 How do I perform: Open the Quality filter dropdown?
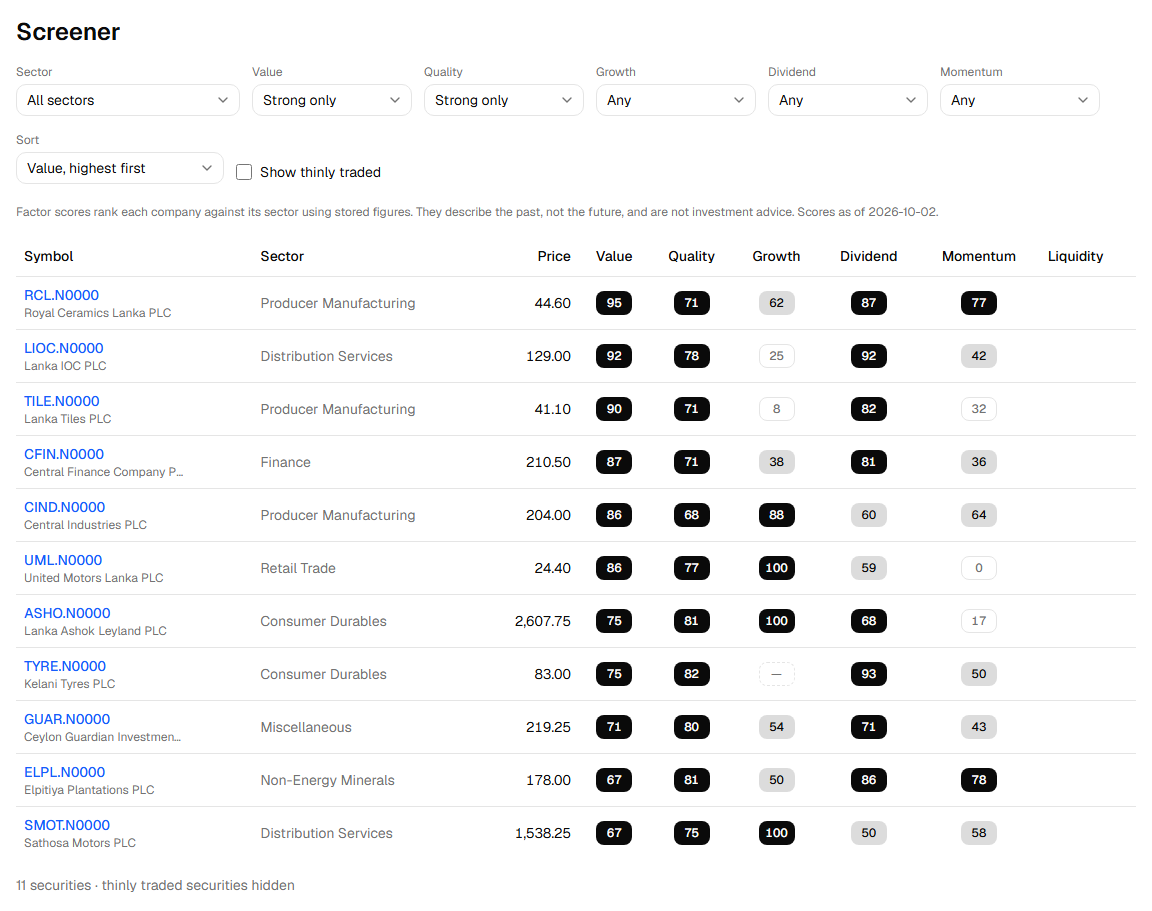[503, 100]
